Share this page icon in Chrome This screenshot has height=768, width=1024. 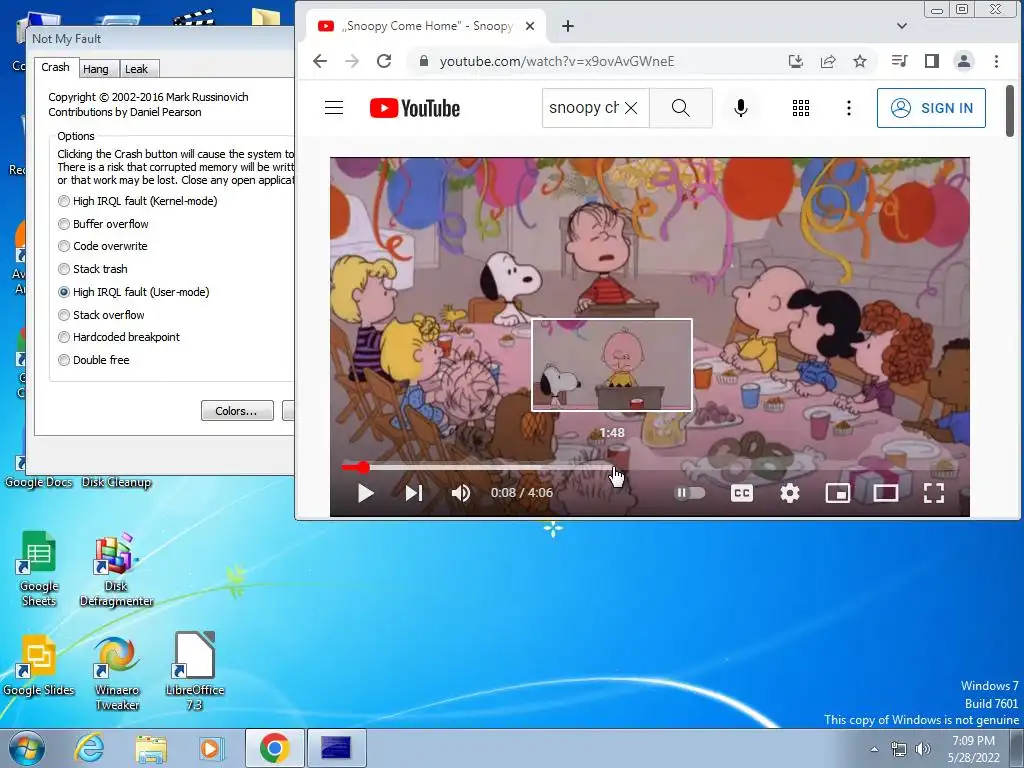click(x=828, y=61)
